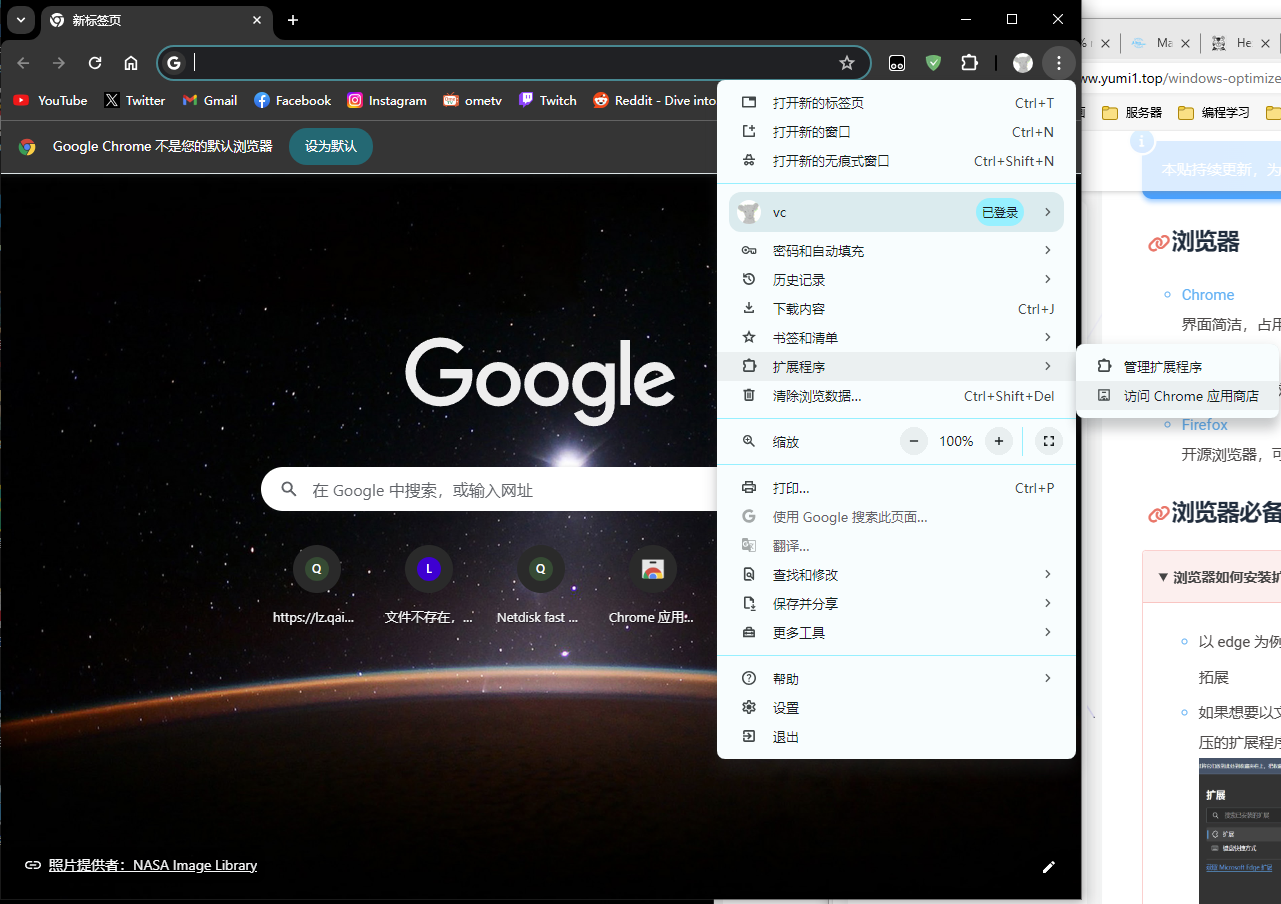Screen dimensions: 1281x904
Task: Open the extensions puzzle icon in toolbar
Action: coord(969,63)
